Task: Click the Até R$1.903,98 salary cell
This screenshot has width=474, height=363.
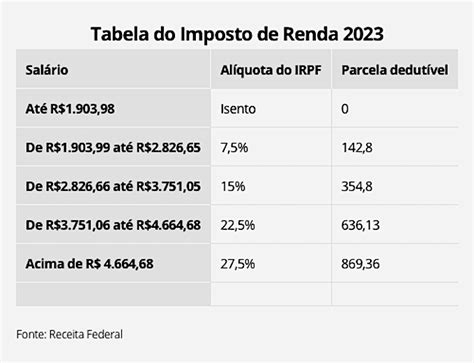Action: pos(113,108)
